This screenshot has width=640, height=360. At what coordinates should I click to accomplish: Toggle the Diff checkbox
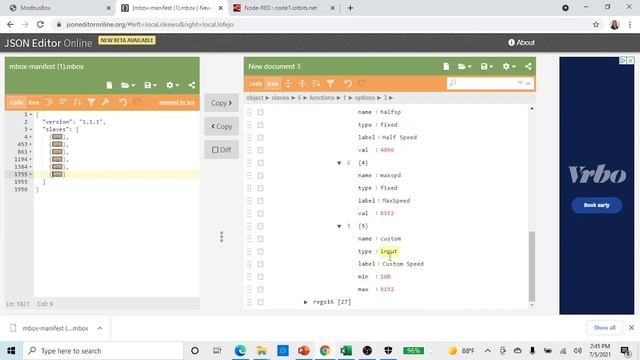point(221,150)
